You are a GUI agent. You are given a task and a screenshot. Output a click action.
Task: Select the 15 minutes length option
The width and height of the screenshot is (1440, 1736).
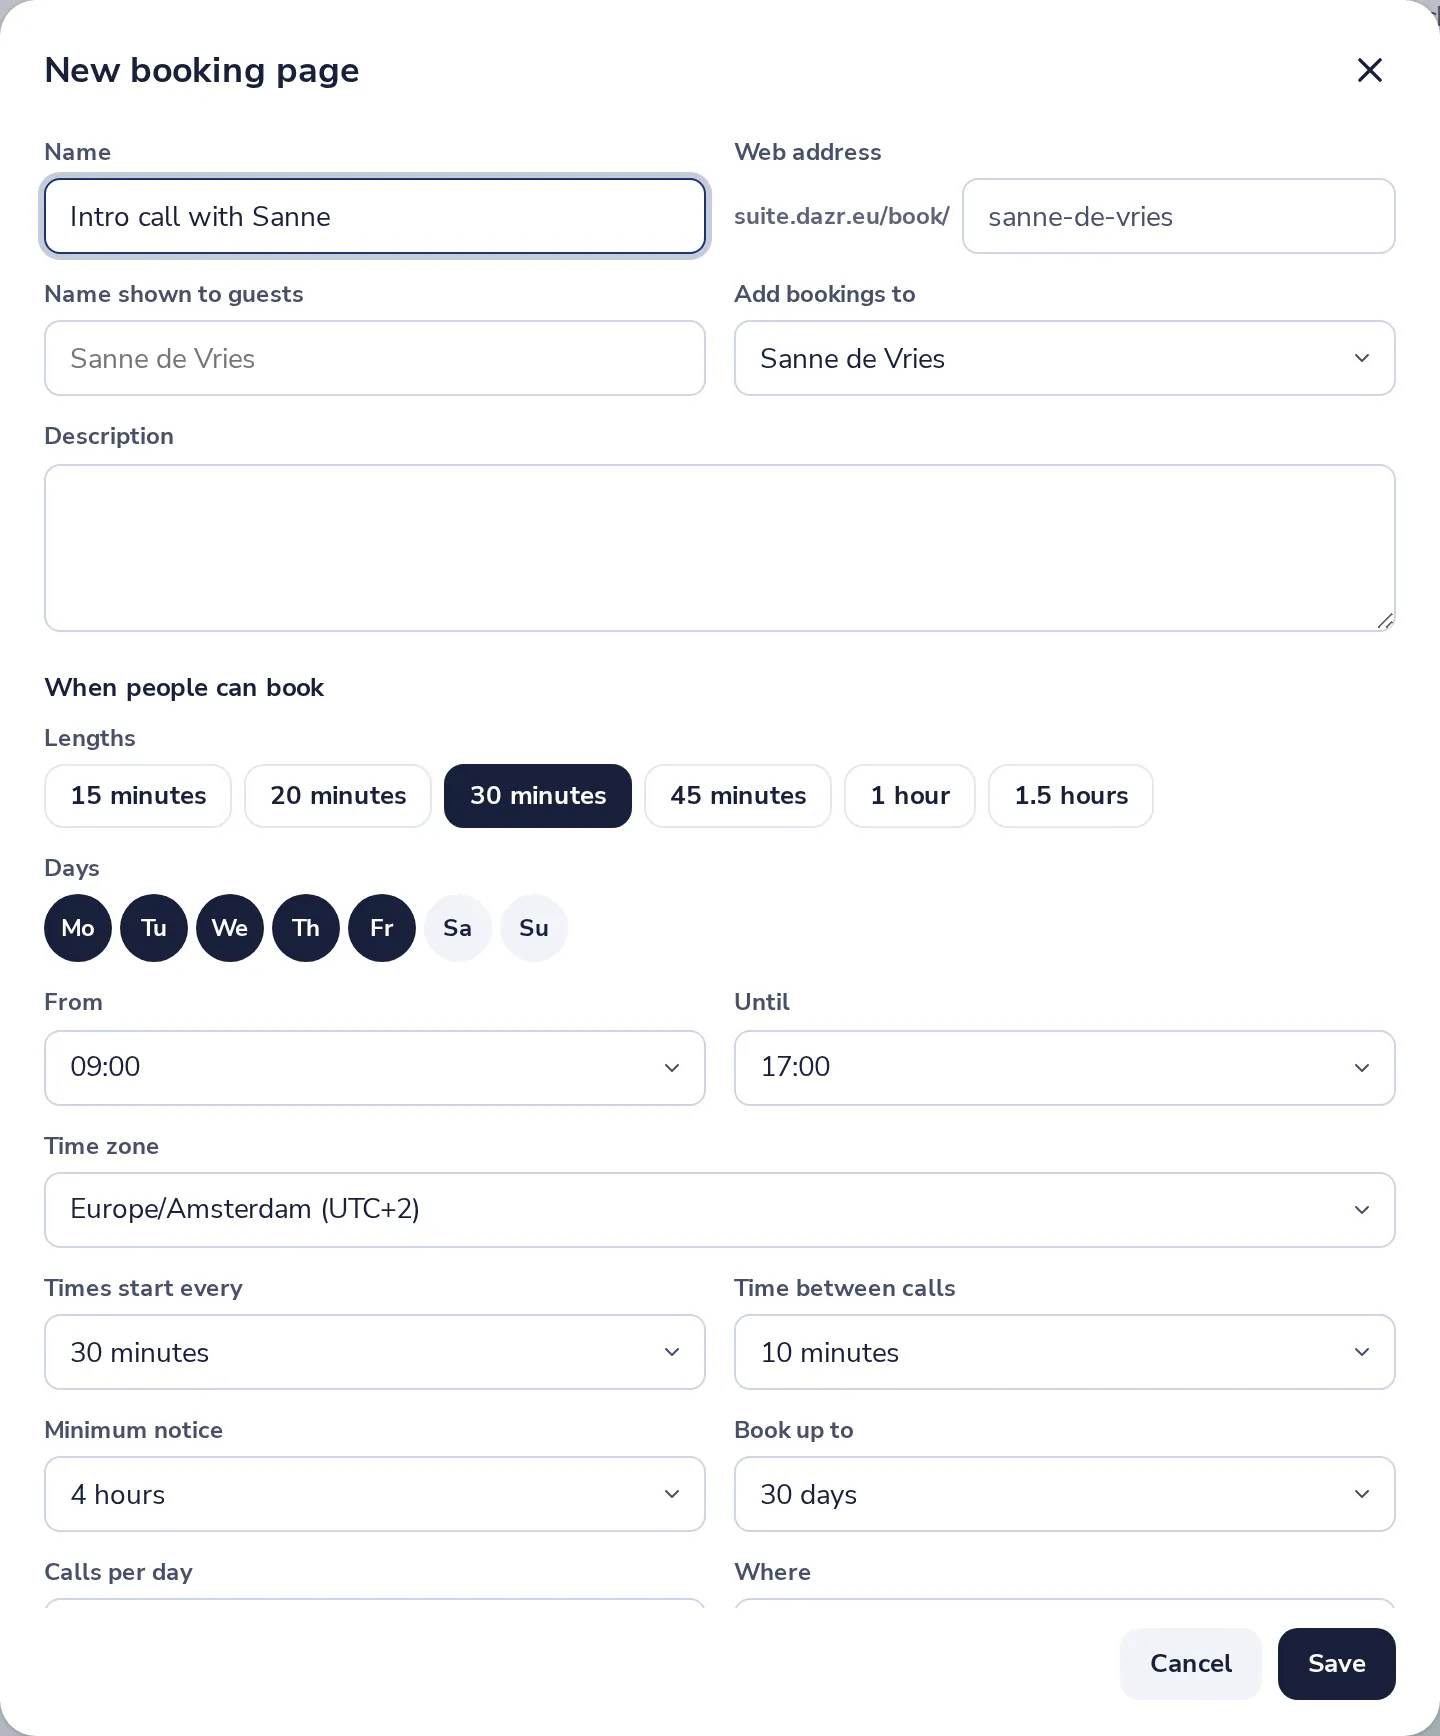[138, 796]
